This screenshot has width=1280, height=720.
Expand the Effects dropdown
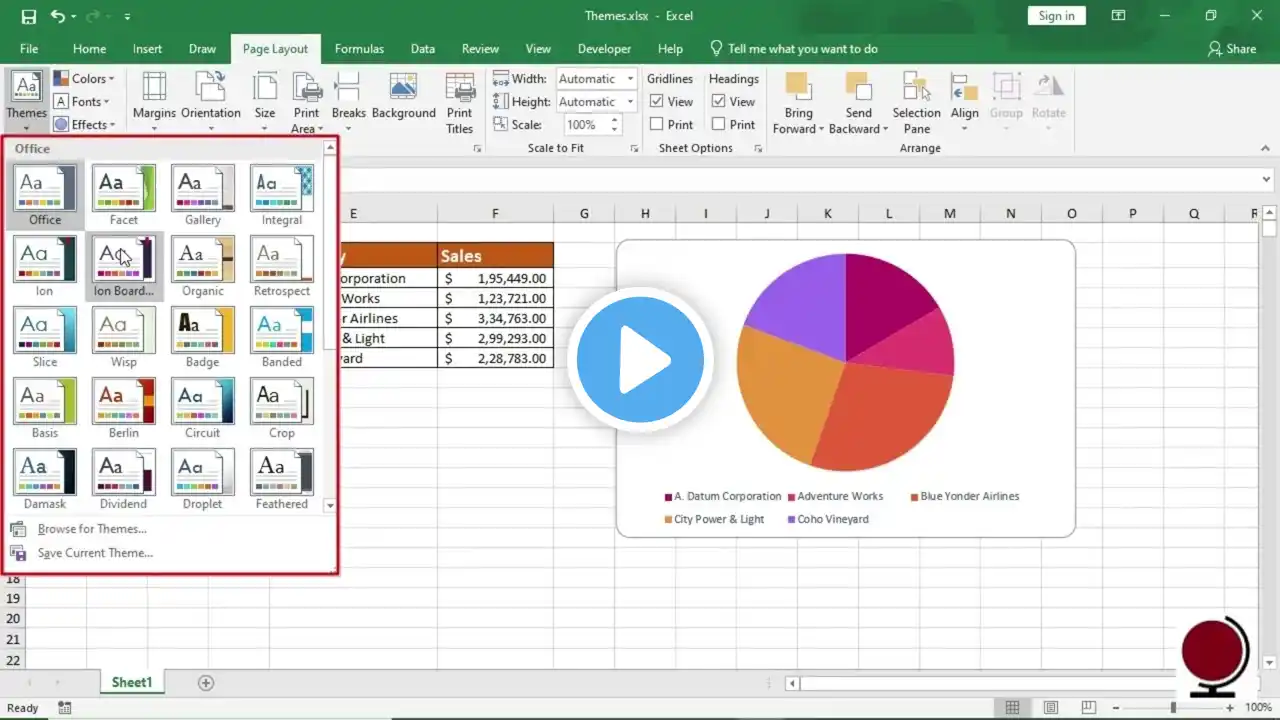[84, 124]
